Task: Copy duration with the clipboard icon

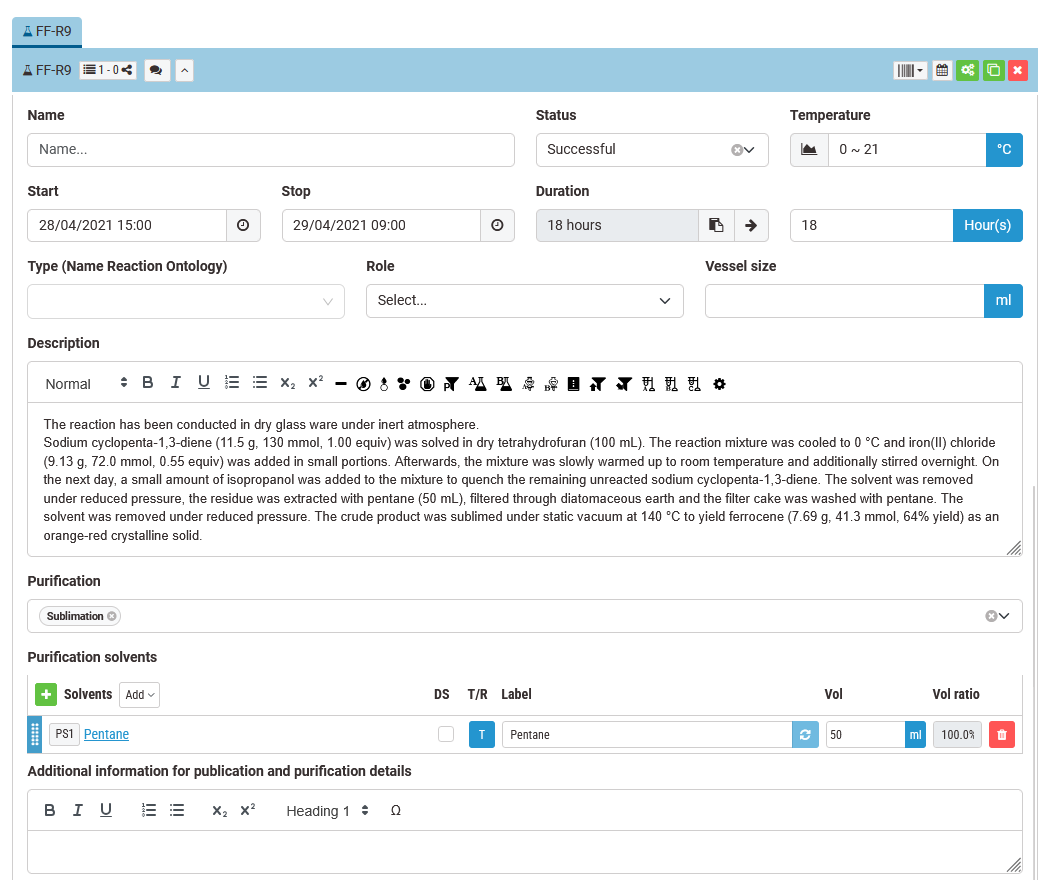Action: point(716,225)
